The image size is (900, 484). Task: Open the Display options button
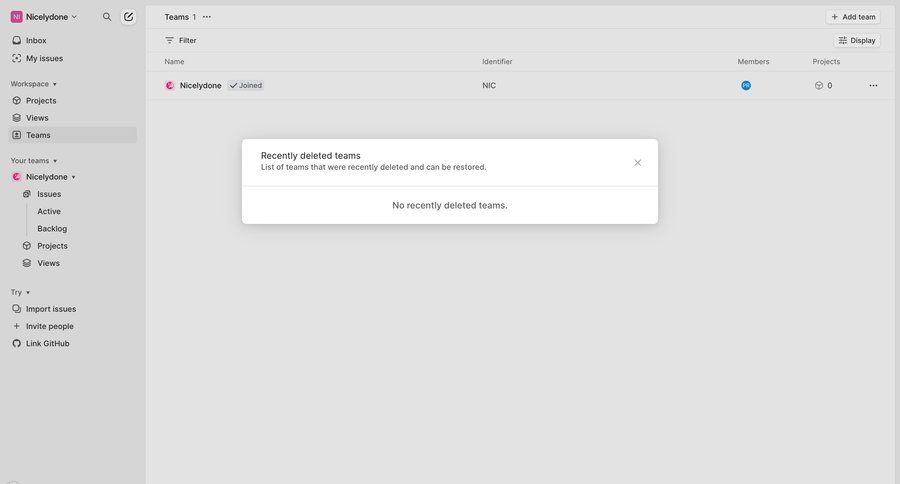(857, 41)
